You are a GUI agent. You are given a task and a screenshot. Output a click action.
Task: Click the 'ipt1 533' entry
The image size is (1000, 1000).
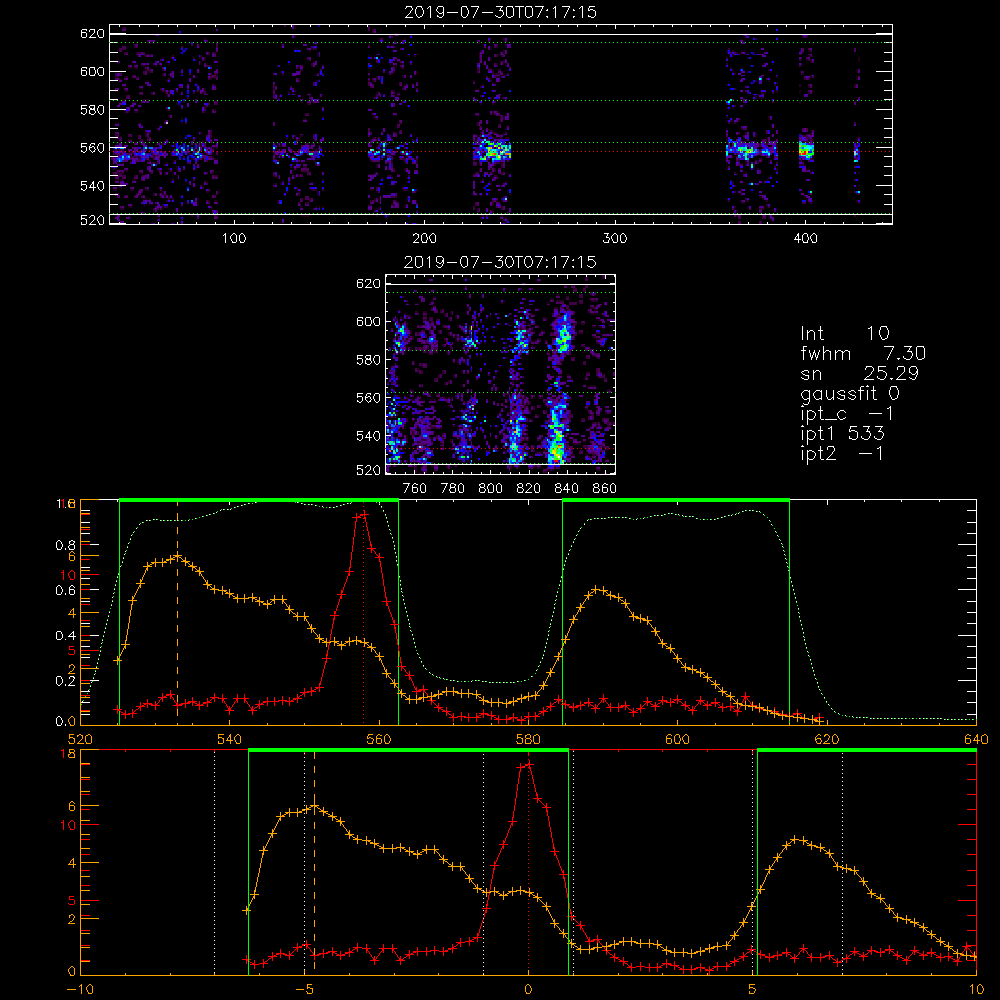click(842, 434)
